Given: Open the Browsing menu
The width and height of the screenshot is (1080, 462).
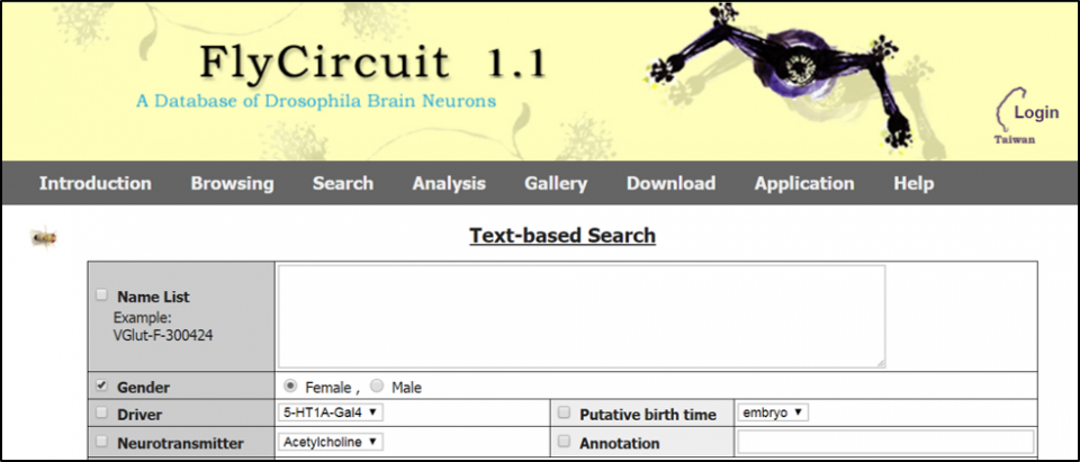Looking at the screenshot, I should (x=232, y=184).
